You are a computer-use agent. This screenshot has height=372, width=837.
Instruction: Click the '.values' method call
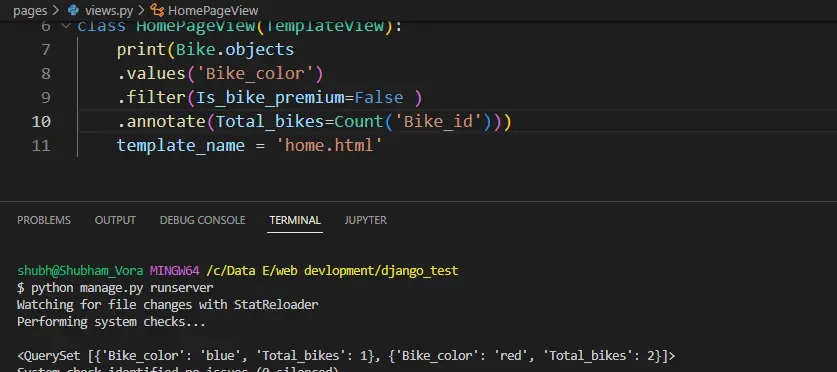(152, 74)
